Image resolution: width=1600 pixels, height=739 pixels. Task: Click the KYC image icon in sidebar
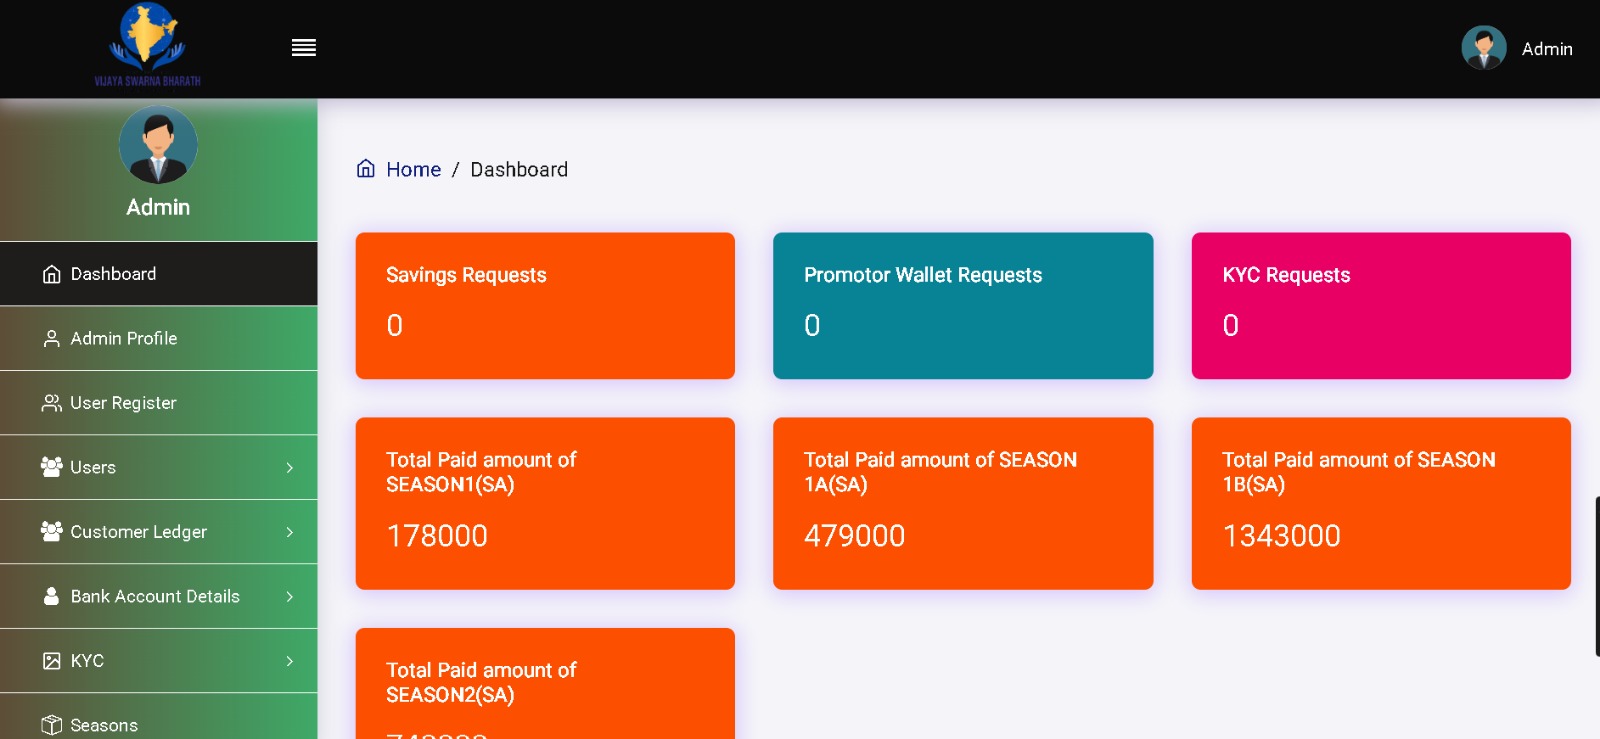click(52, 661)
